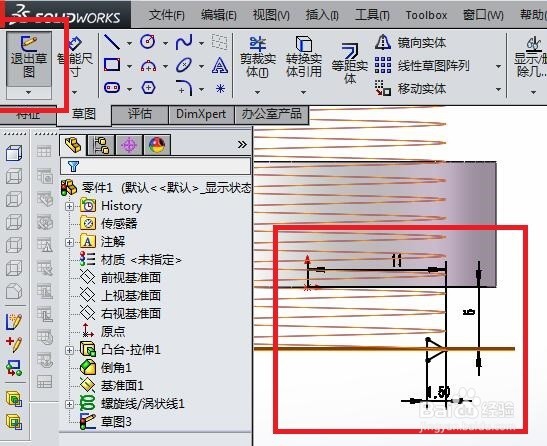Click Linear Sketch Pattern (线性草图阵列)

[x=422, y=65]
